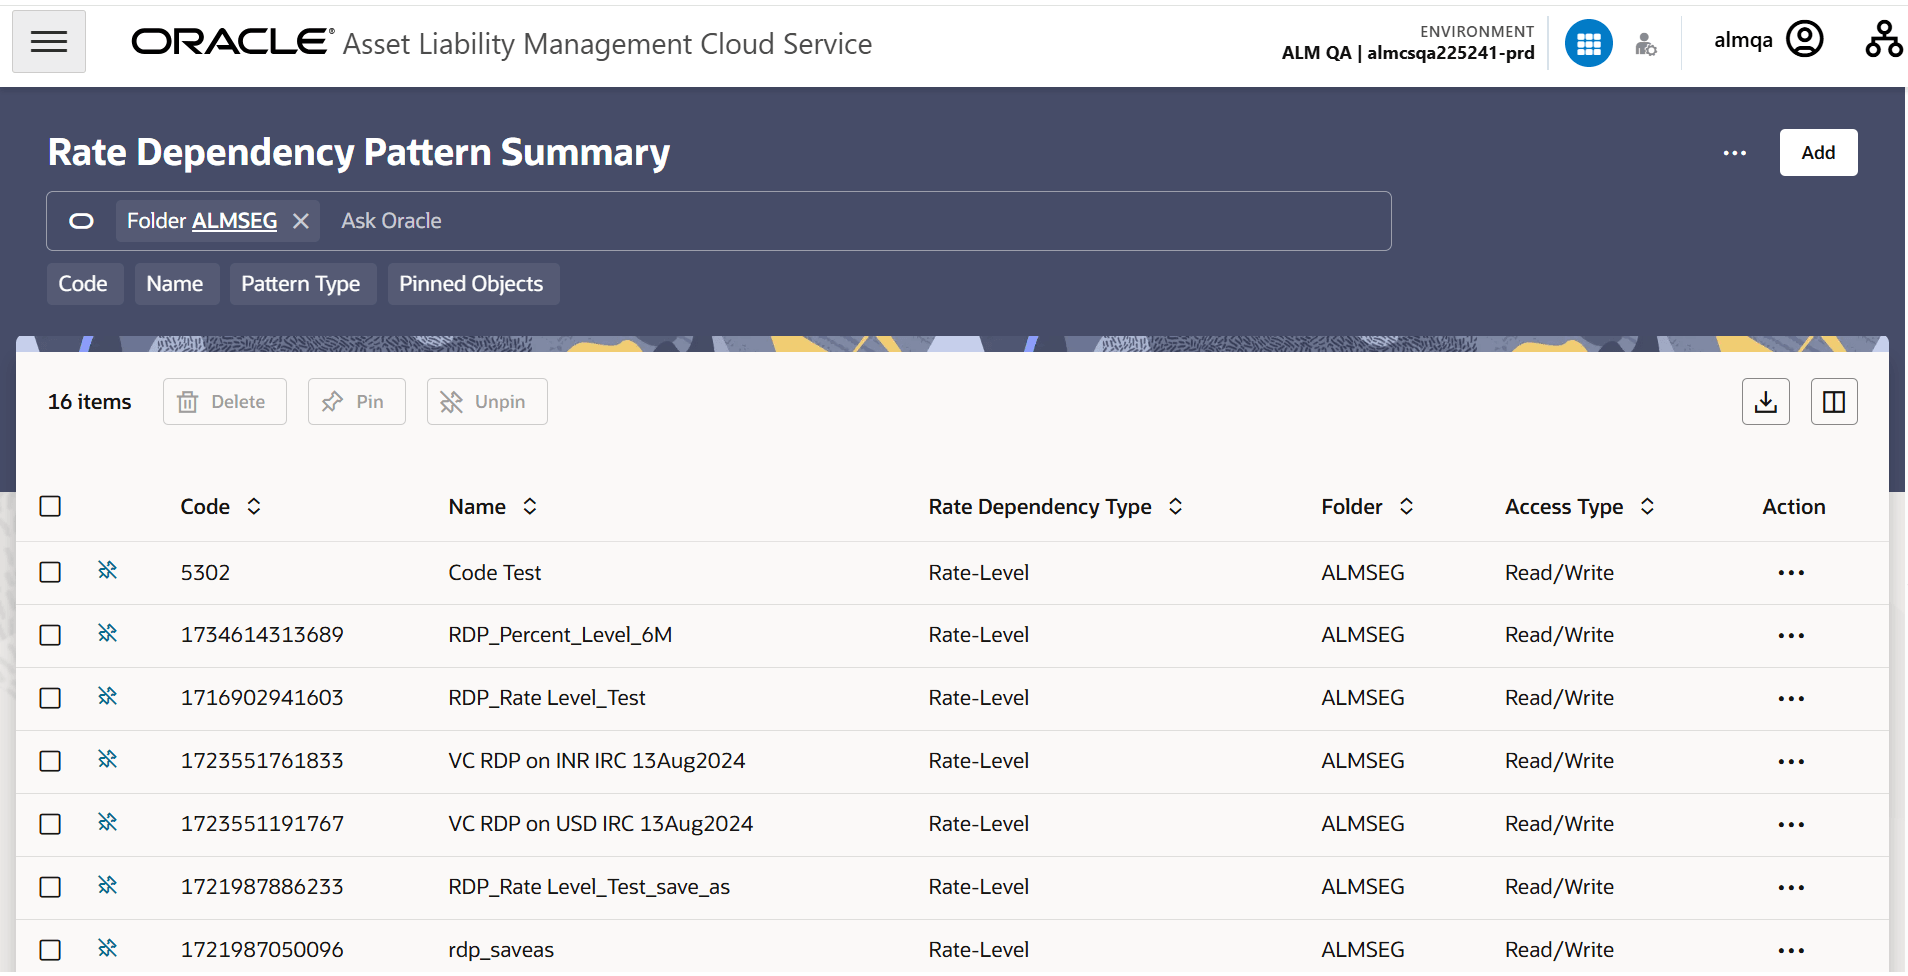This screenshot has height=976, width=1908.
Task: Open the application grid launcher icon
Action: [x=1588, y=43]
